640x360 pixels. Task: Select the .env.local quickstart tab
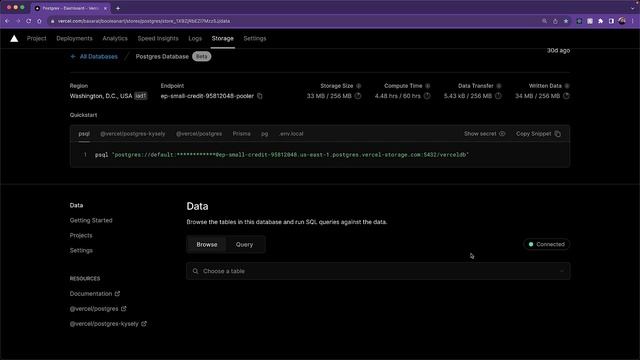[291, 134]
